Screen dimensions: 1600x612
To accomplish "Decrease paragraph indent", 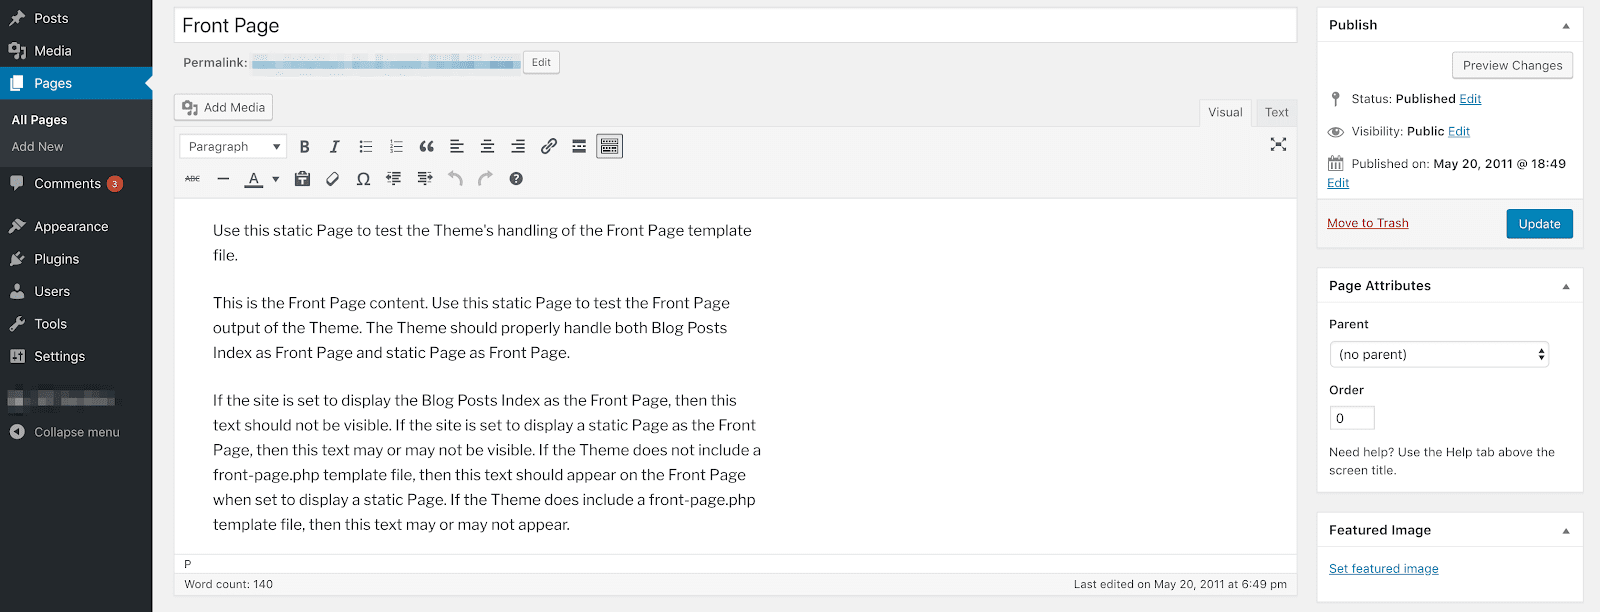I will click(x=394, y=178).
